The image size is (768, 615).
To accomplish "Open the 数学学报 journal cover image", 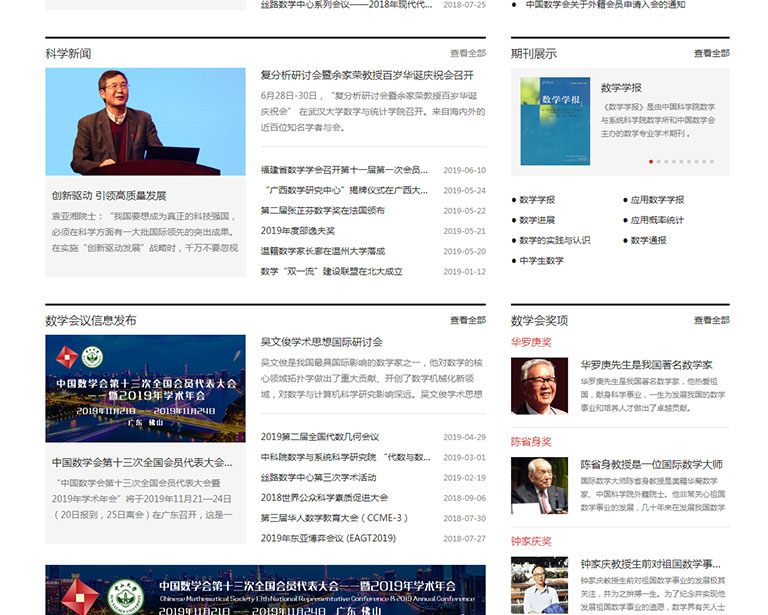I will 554,122.
